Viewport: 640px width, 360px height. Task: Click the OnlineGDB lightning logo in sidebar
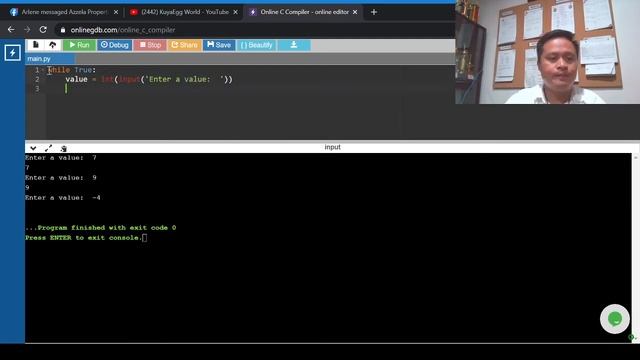(12, 53)
